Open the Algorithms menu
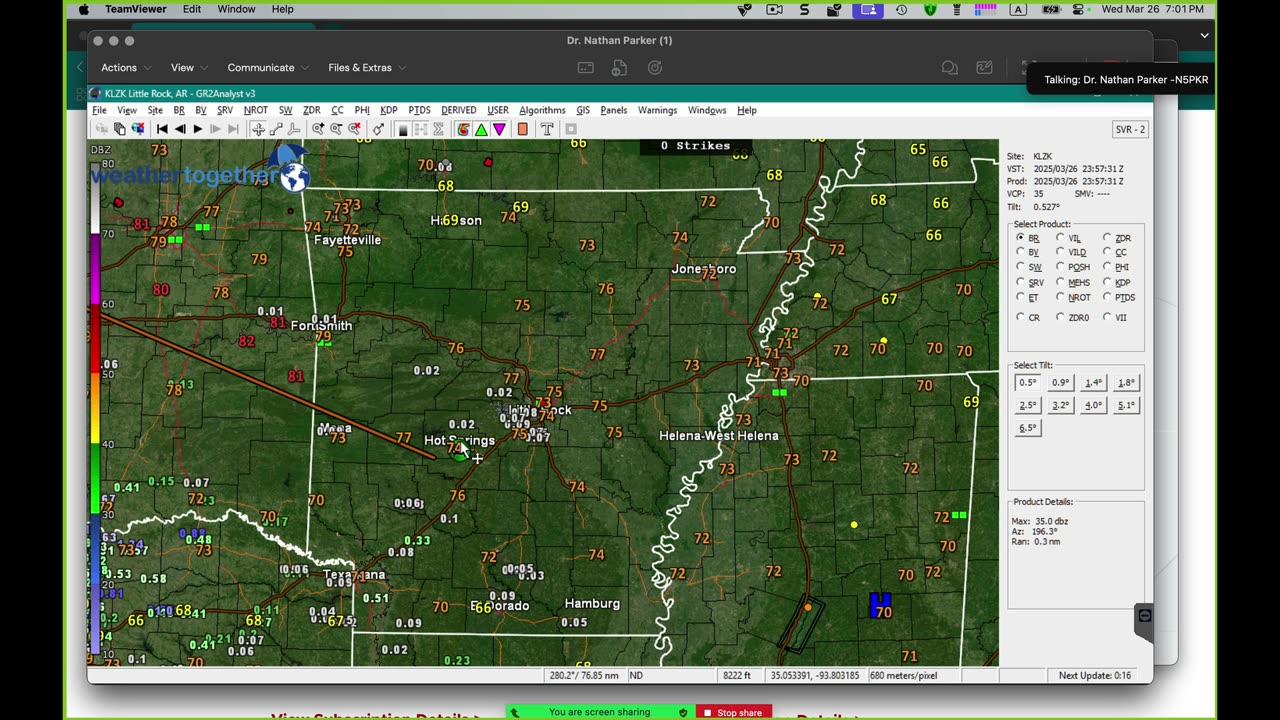Screen dimensions: 1280x720 pyautogui.click(x=542, y=110)
